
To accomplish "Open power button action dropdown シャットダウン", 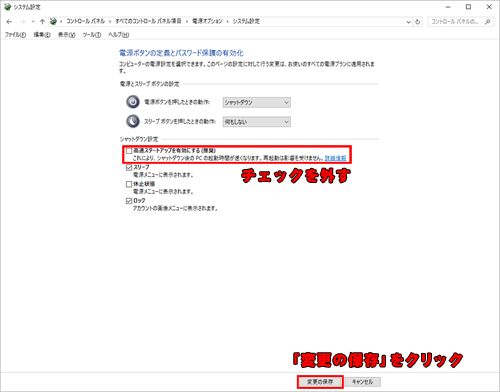I will click(256, 102).
